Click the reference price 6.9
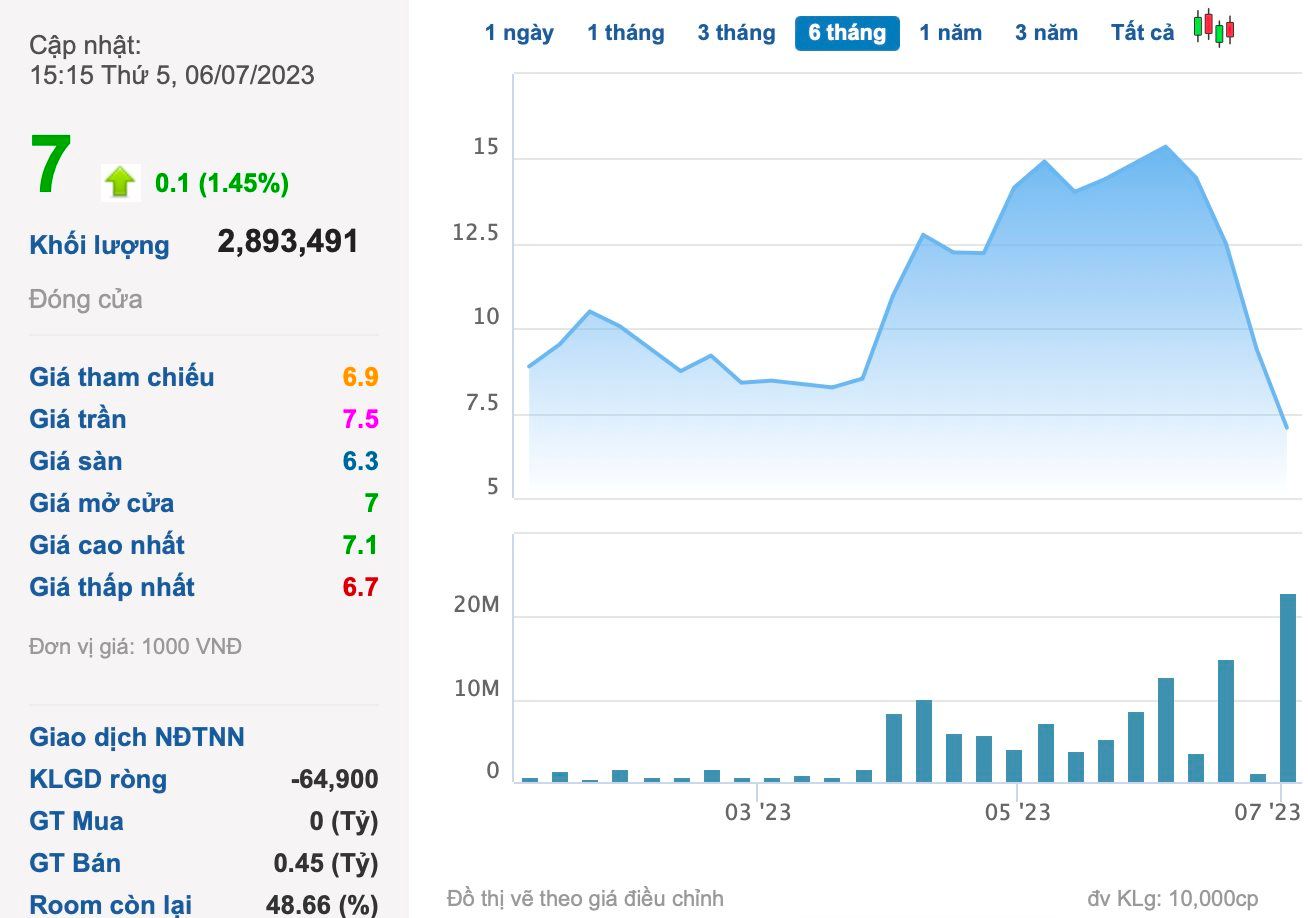The image size is (1308, 918). click(360, 377)
